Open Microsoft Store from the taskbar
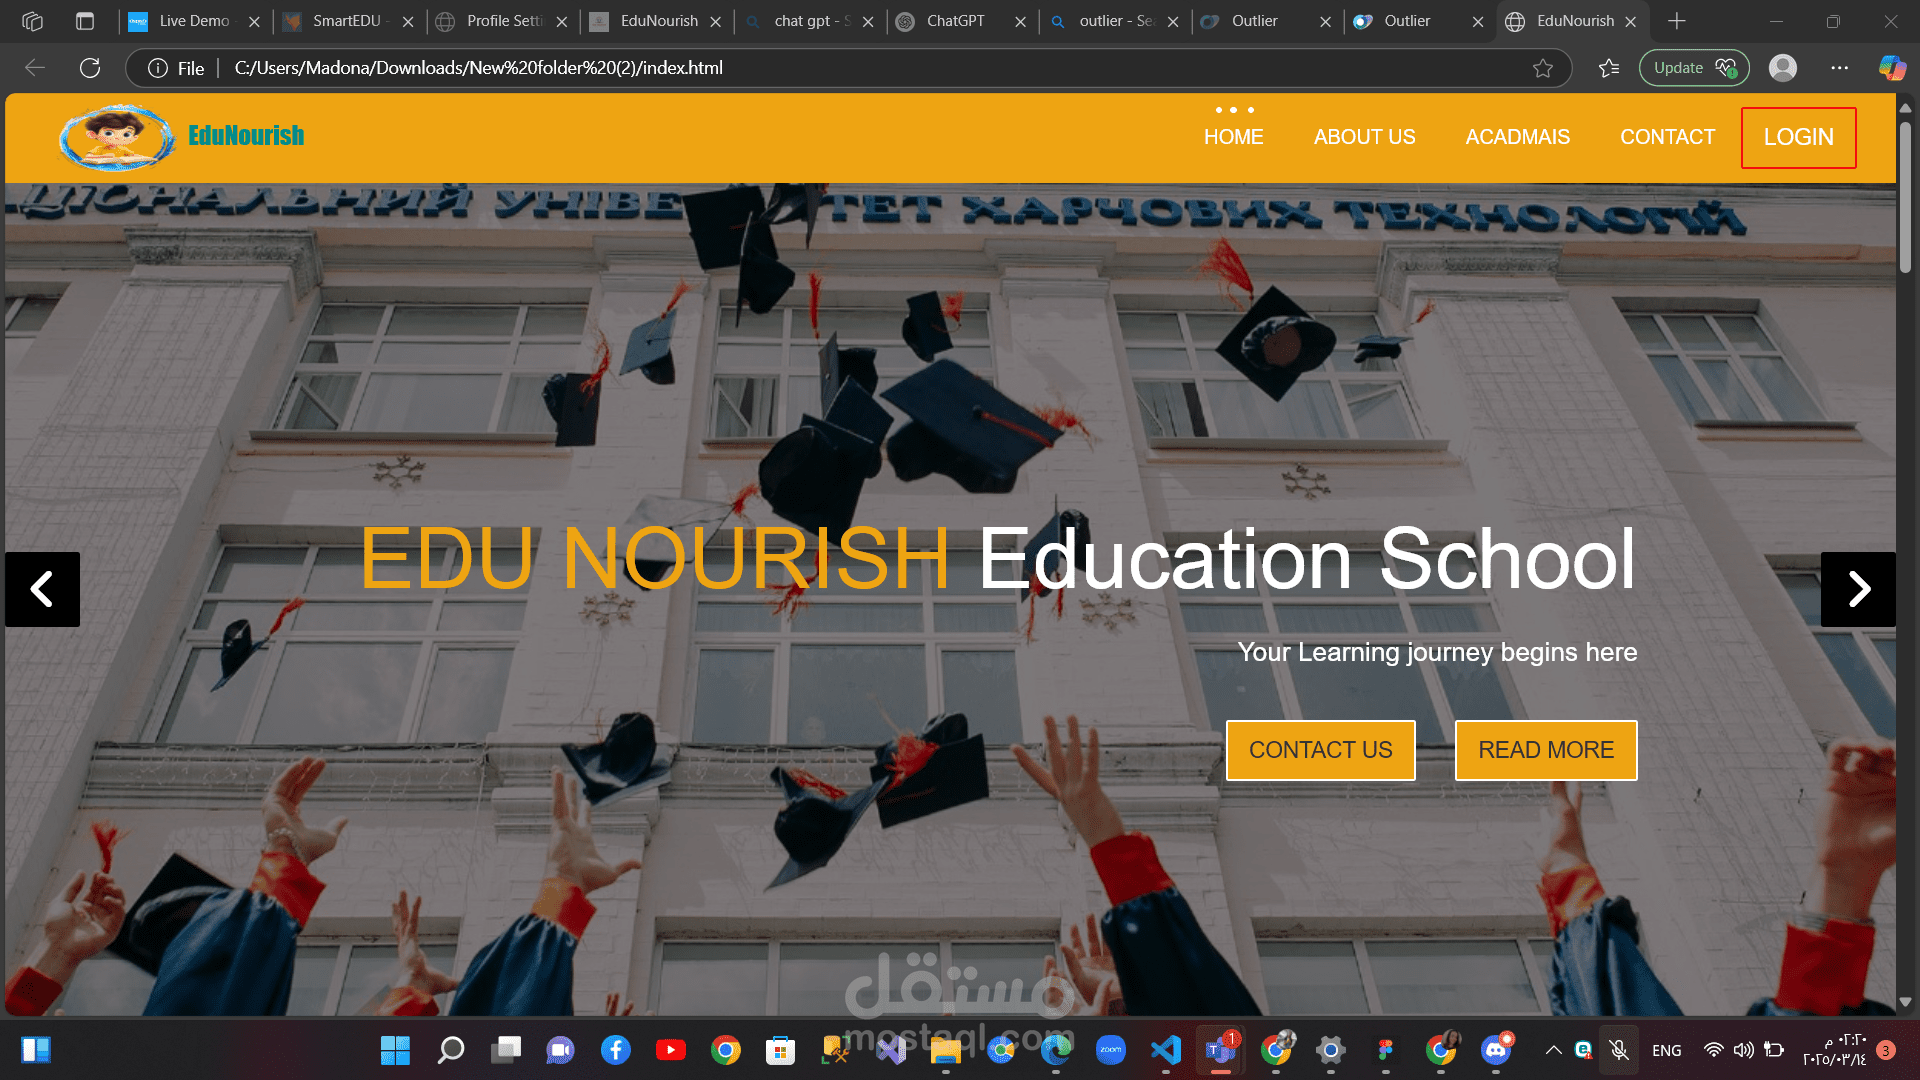This screenshot has width=1920, height=1080. pyautogui.click(x=780, y=1050)
